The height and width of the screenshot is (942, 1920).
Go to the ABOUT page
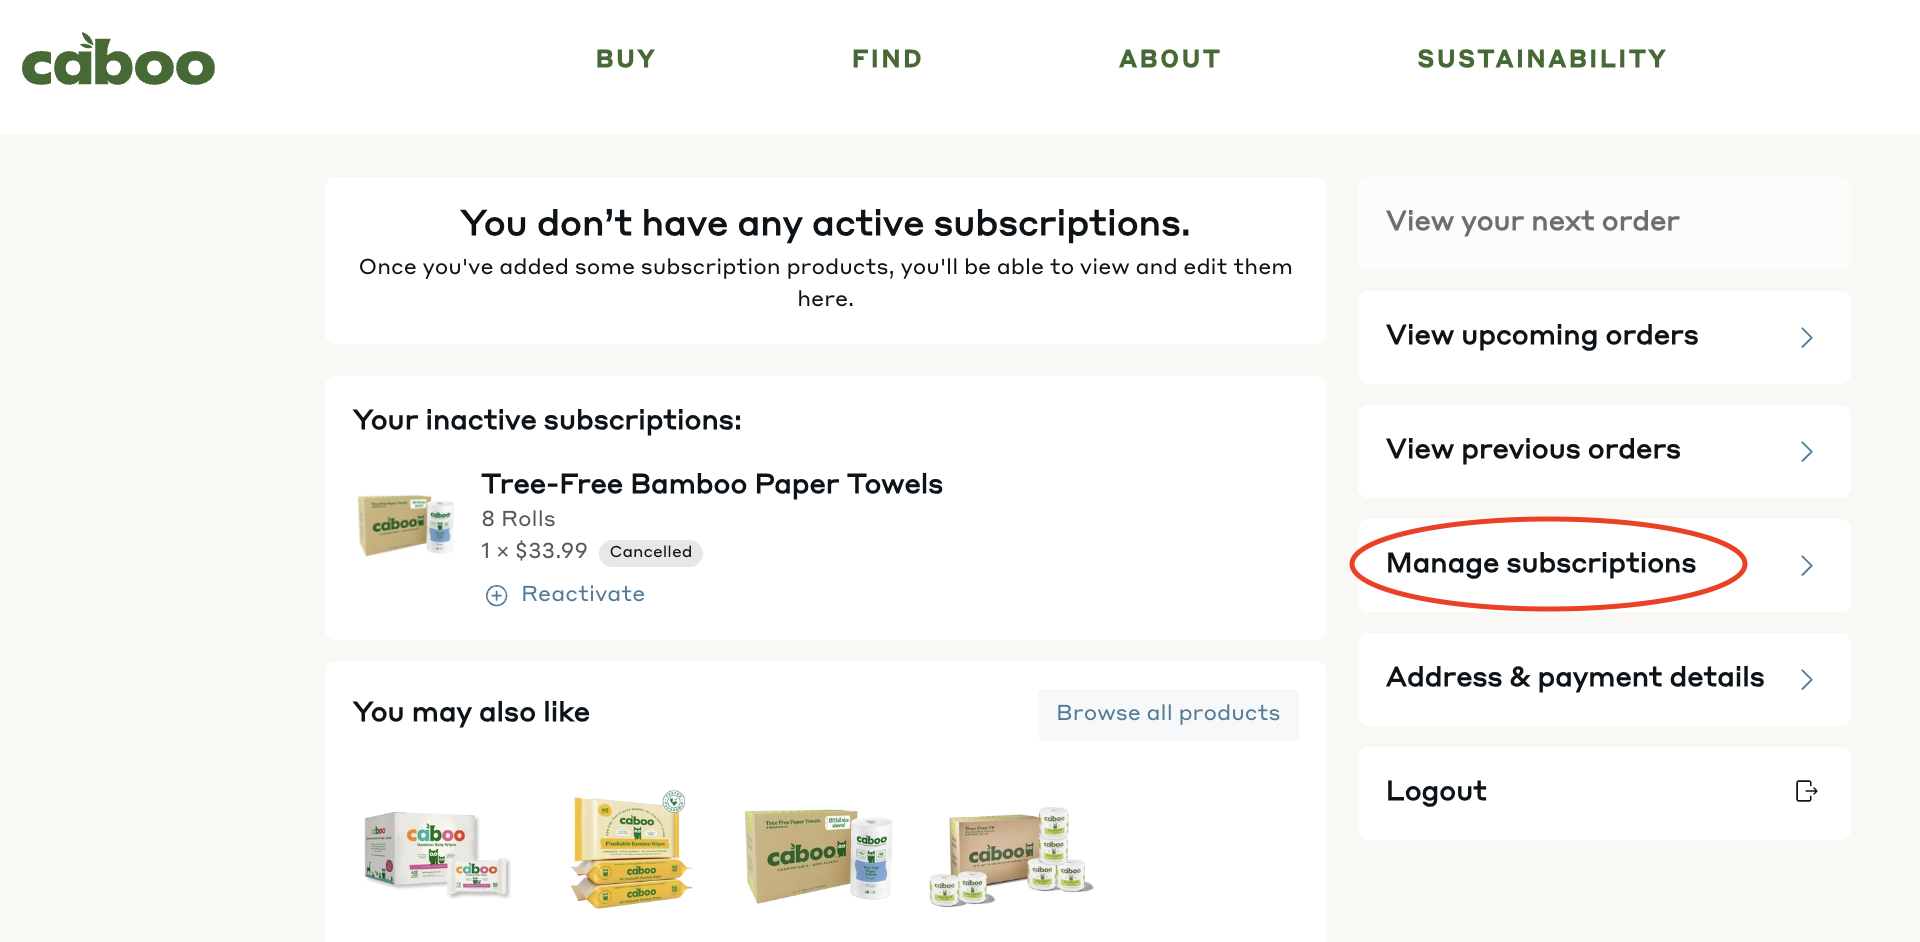point(1169,59)
